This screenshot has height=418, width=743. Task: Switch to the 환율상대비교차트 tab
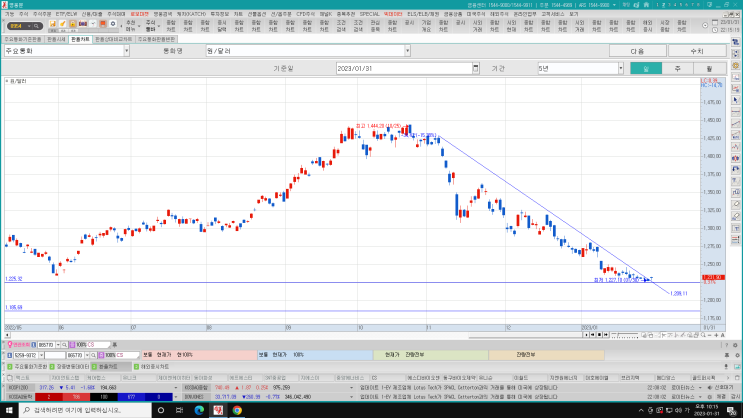pos(113,39)
